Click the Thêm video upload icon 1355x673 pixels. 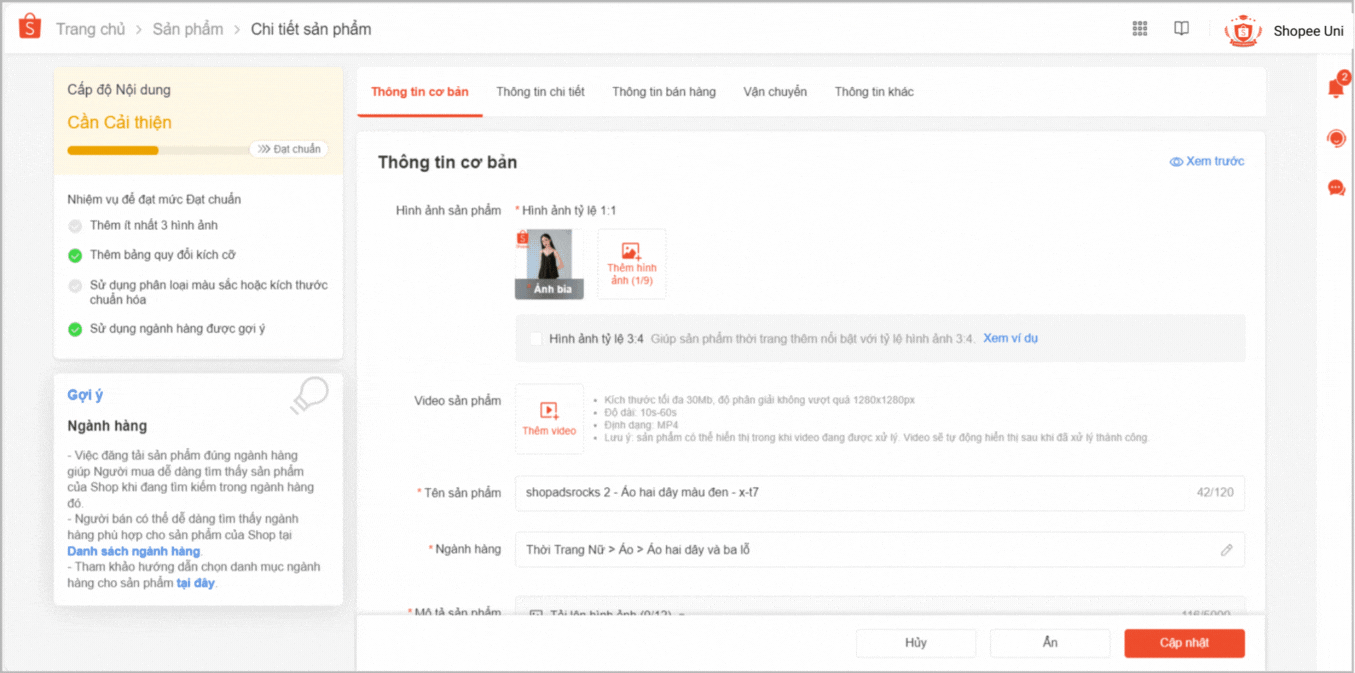(549, 411)
